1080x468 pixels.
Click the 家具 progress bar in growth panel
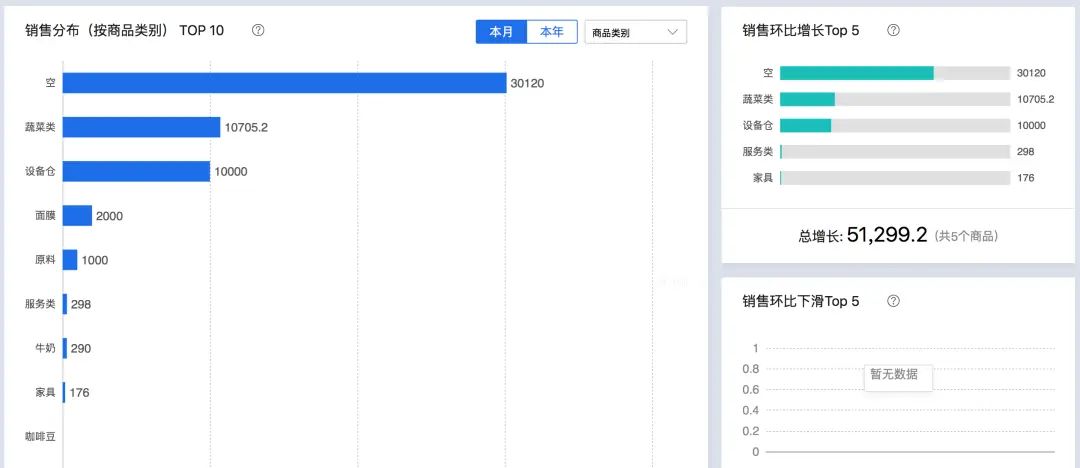(x=895, y=178)
